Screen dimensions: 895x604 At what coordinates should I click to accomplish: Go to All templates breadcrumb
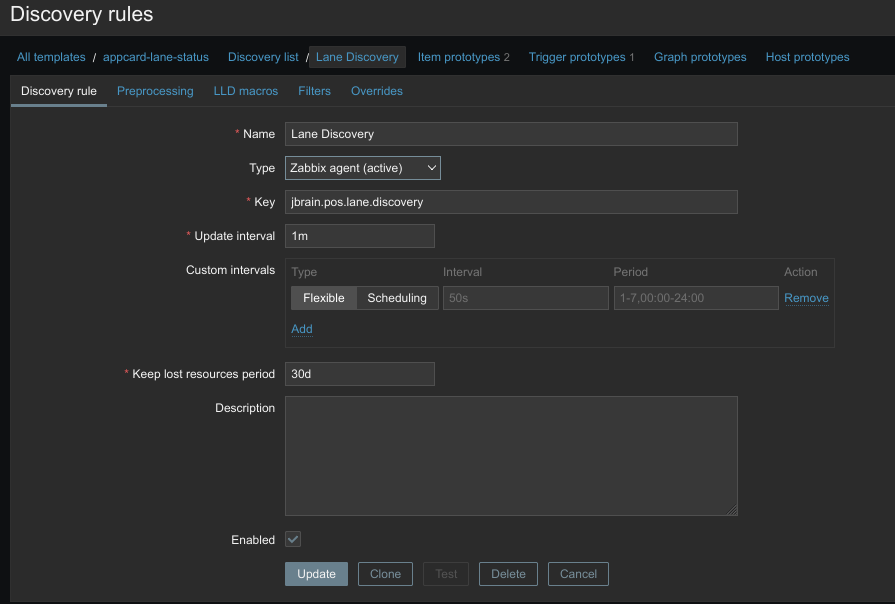[x=51, y=57]
